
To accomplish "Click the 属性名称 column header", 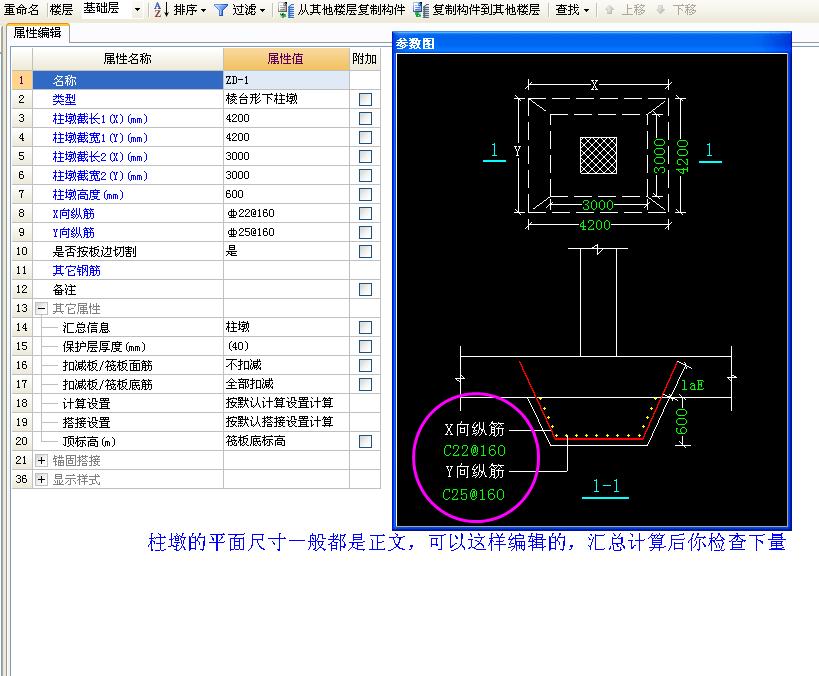I will [127, 59].
